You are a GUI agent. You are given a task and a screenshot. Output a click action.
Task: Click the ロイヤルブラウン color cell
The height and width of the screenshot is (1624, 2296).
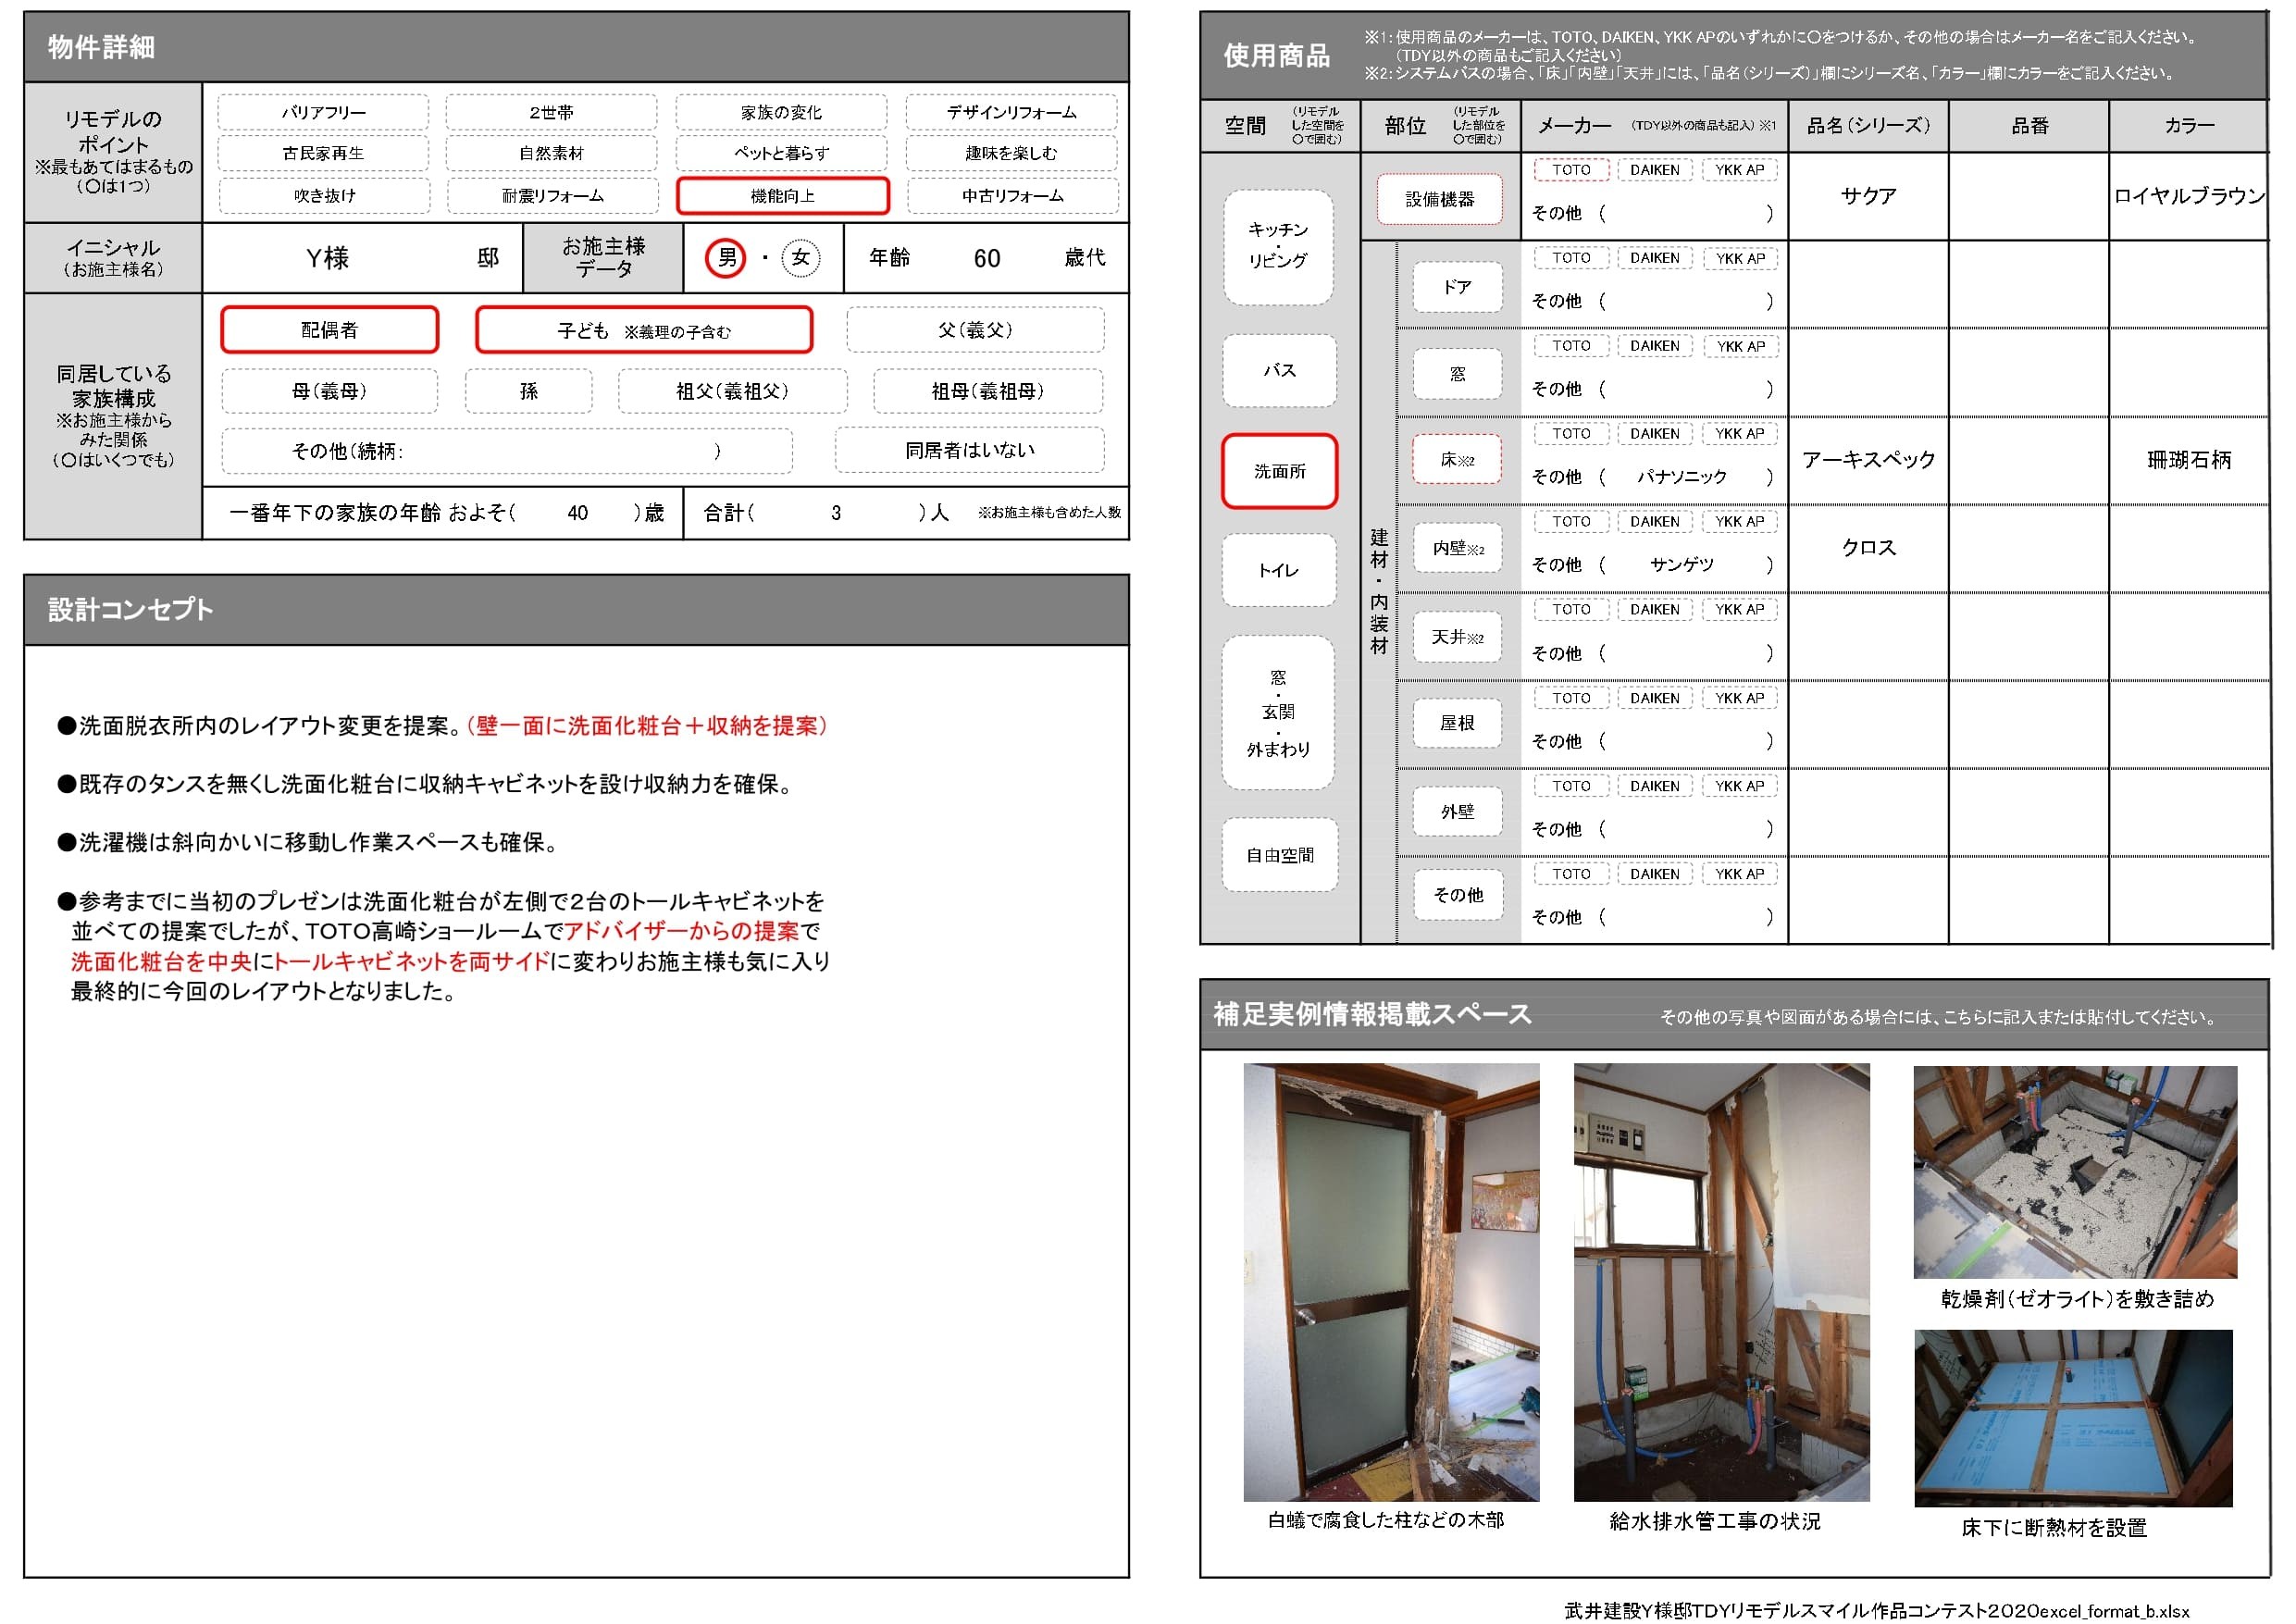(x=2188, y=196)
